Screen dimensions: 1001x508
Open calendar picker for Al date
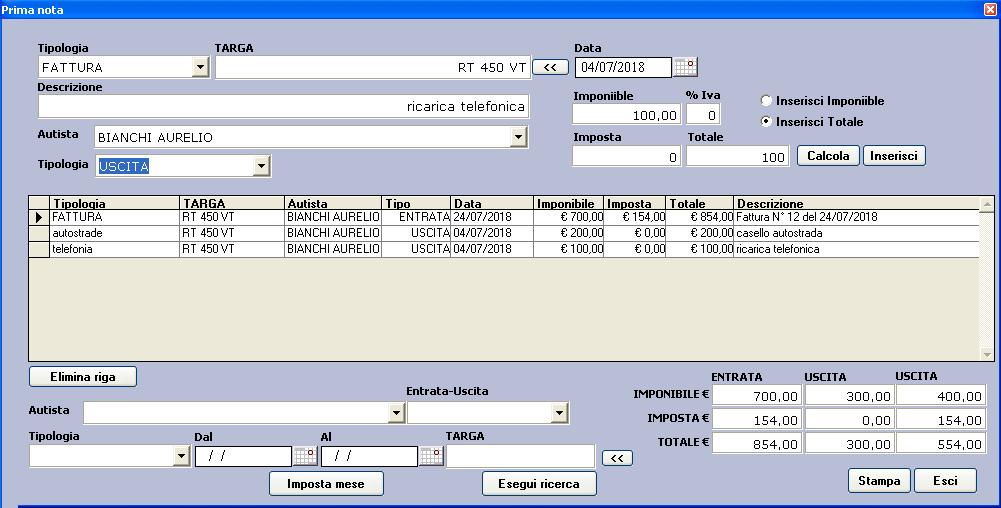pos(431,456)
